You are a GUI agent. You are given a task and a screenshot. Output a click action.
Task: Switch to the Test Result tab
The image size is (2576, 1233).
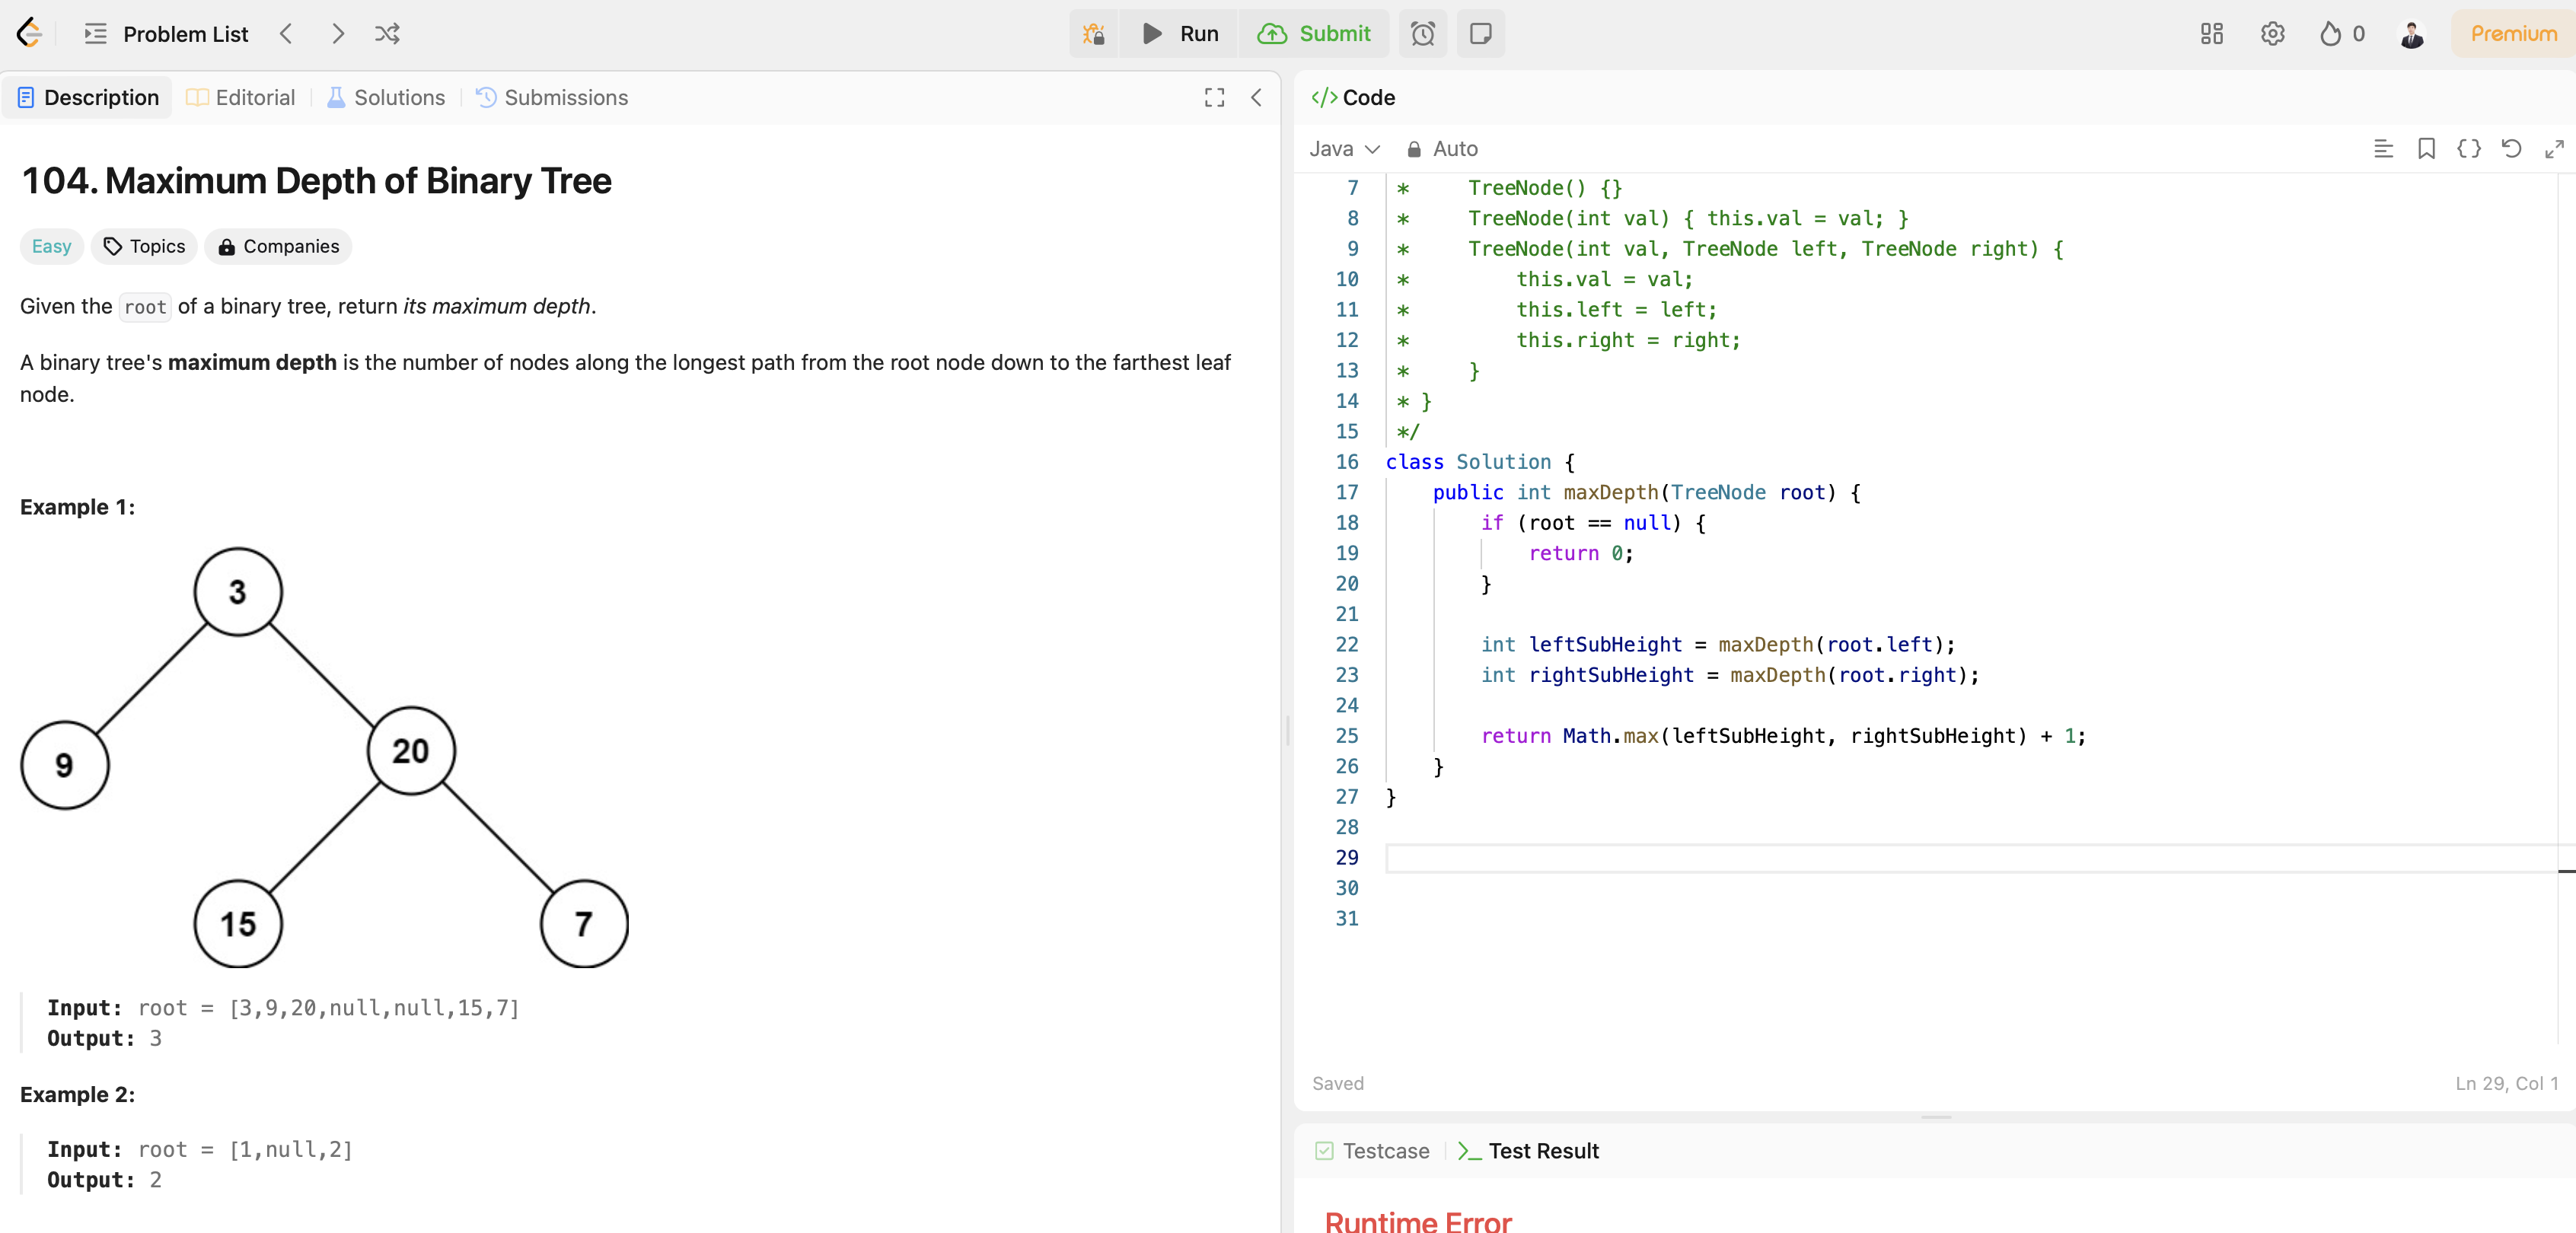[x=1528, y=1151]
